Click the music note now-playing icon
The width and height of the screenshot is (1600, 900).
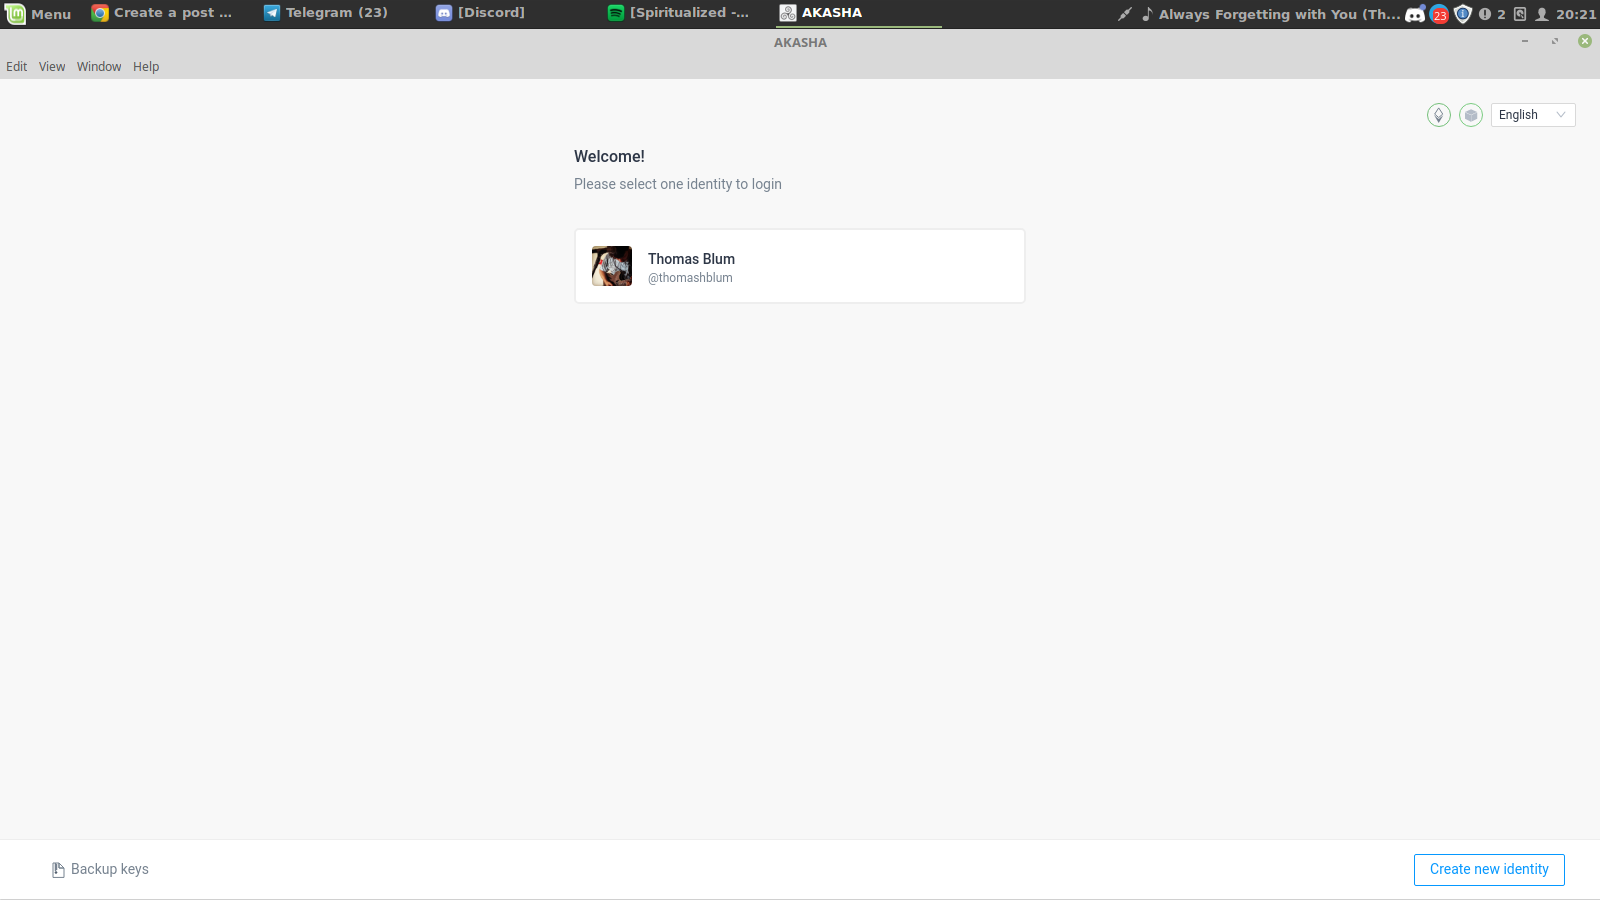click(x=1147, y=14)
